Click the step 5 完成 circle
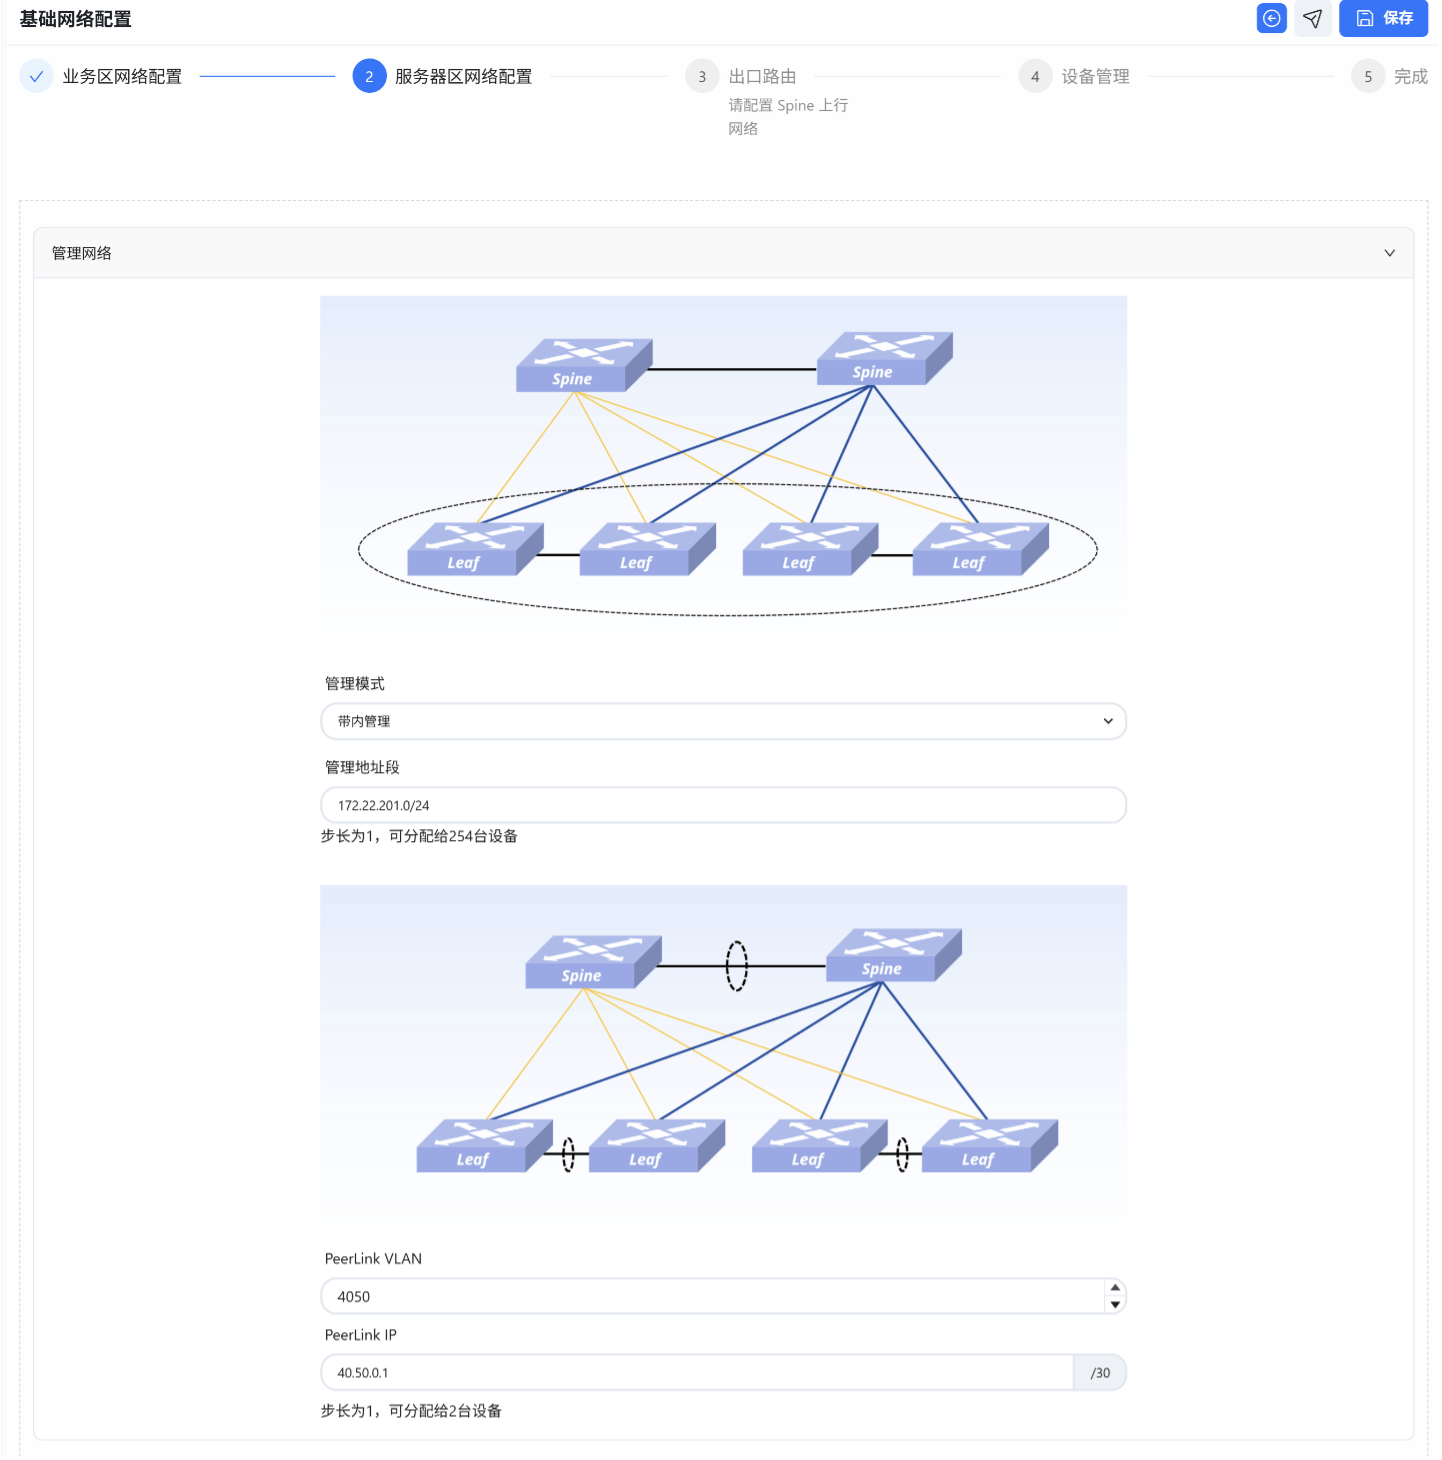The image size is (1442, 1460). 1368,76
